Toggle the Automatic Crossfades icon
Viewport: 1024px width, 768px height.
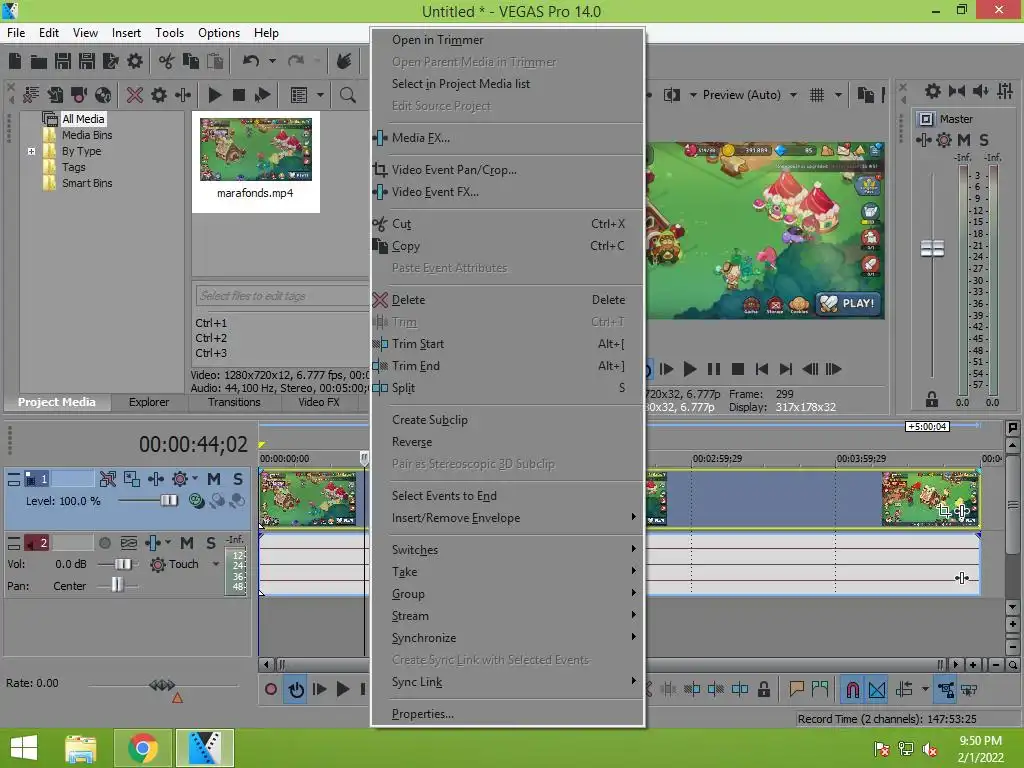coord(877,689)
